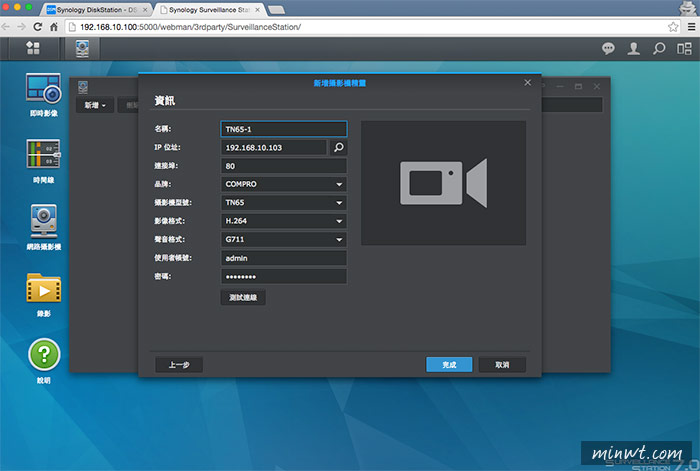
Task: Focus the name field containing TN65-1
Action: (x=284, y=129)
